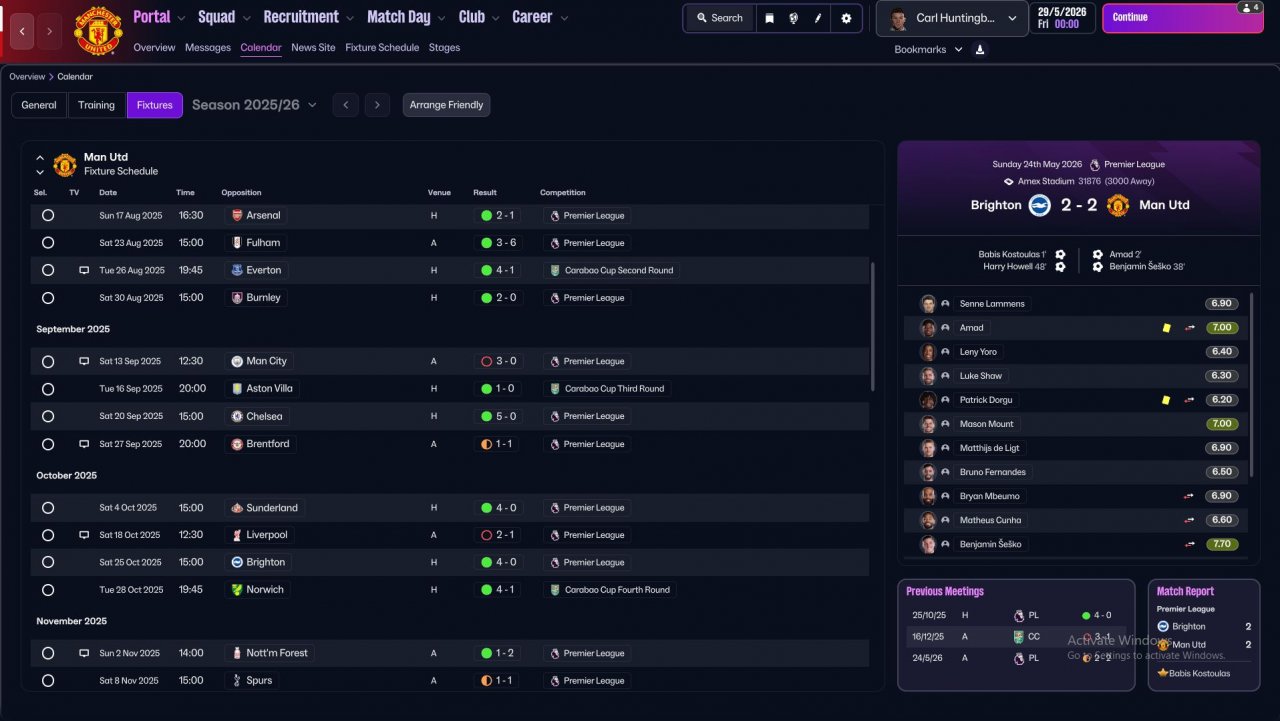Image resolution: width=1280 pixels, height=721 pixels.
Task: Open the Fixture Schedule sub-tab
Action: (x=382, y=48)
